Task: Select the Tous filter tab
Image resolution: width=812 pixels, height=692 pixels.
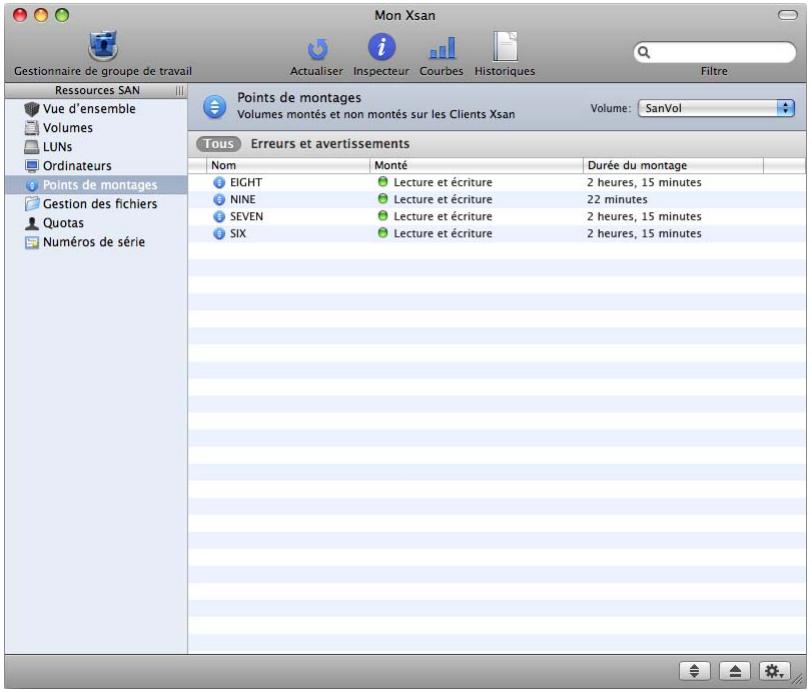Action: (x=219, y=144)
